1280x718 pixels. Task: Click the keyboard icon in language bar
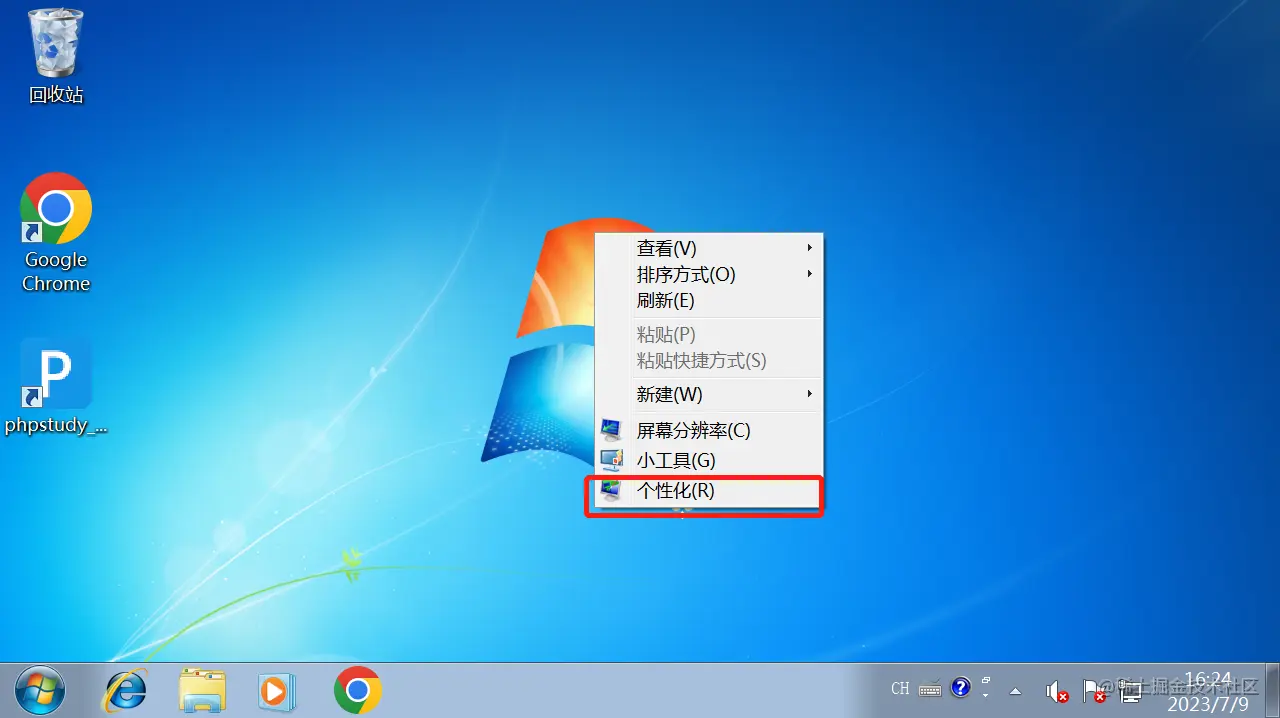930,688
